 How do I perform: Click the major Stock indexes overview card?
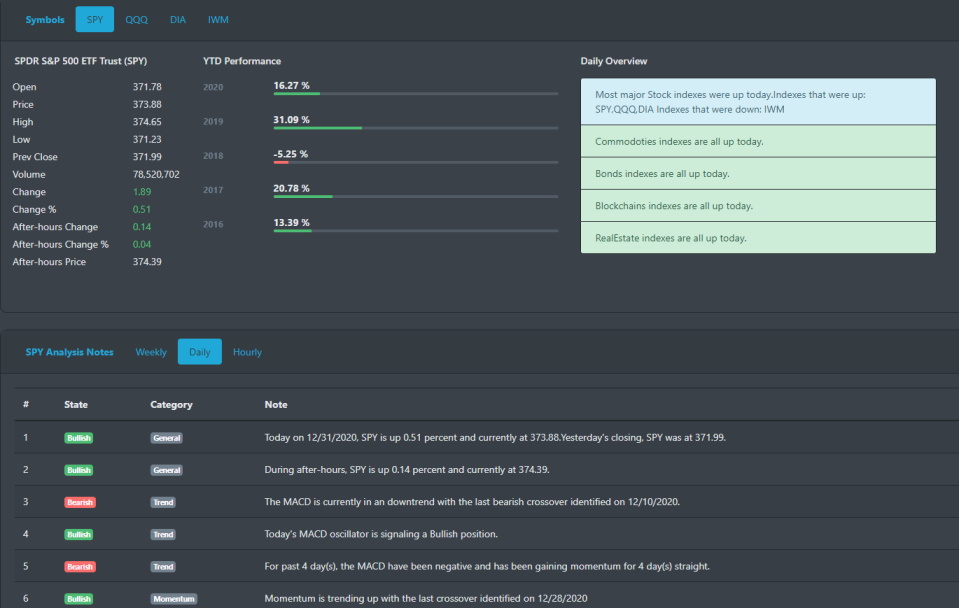[758, 102]
